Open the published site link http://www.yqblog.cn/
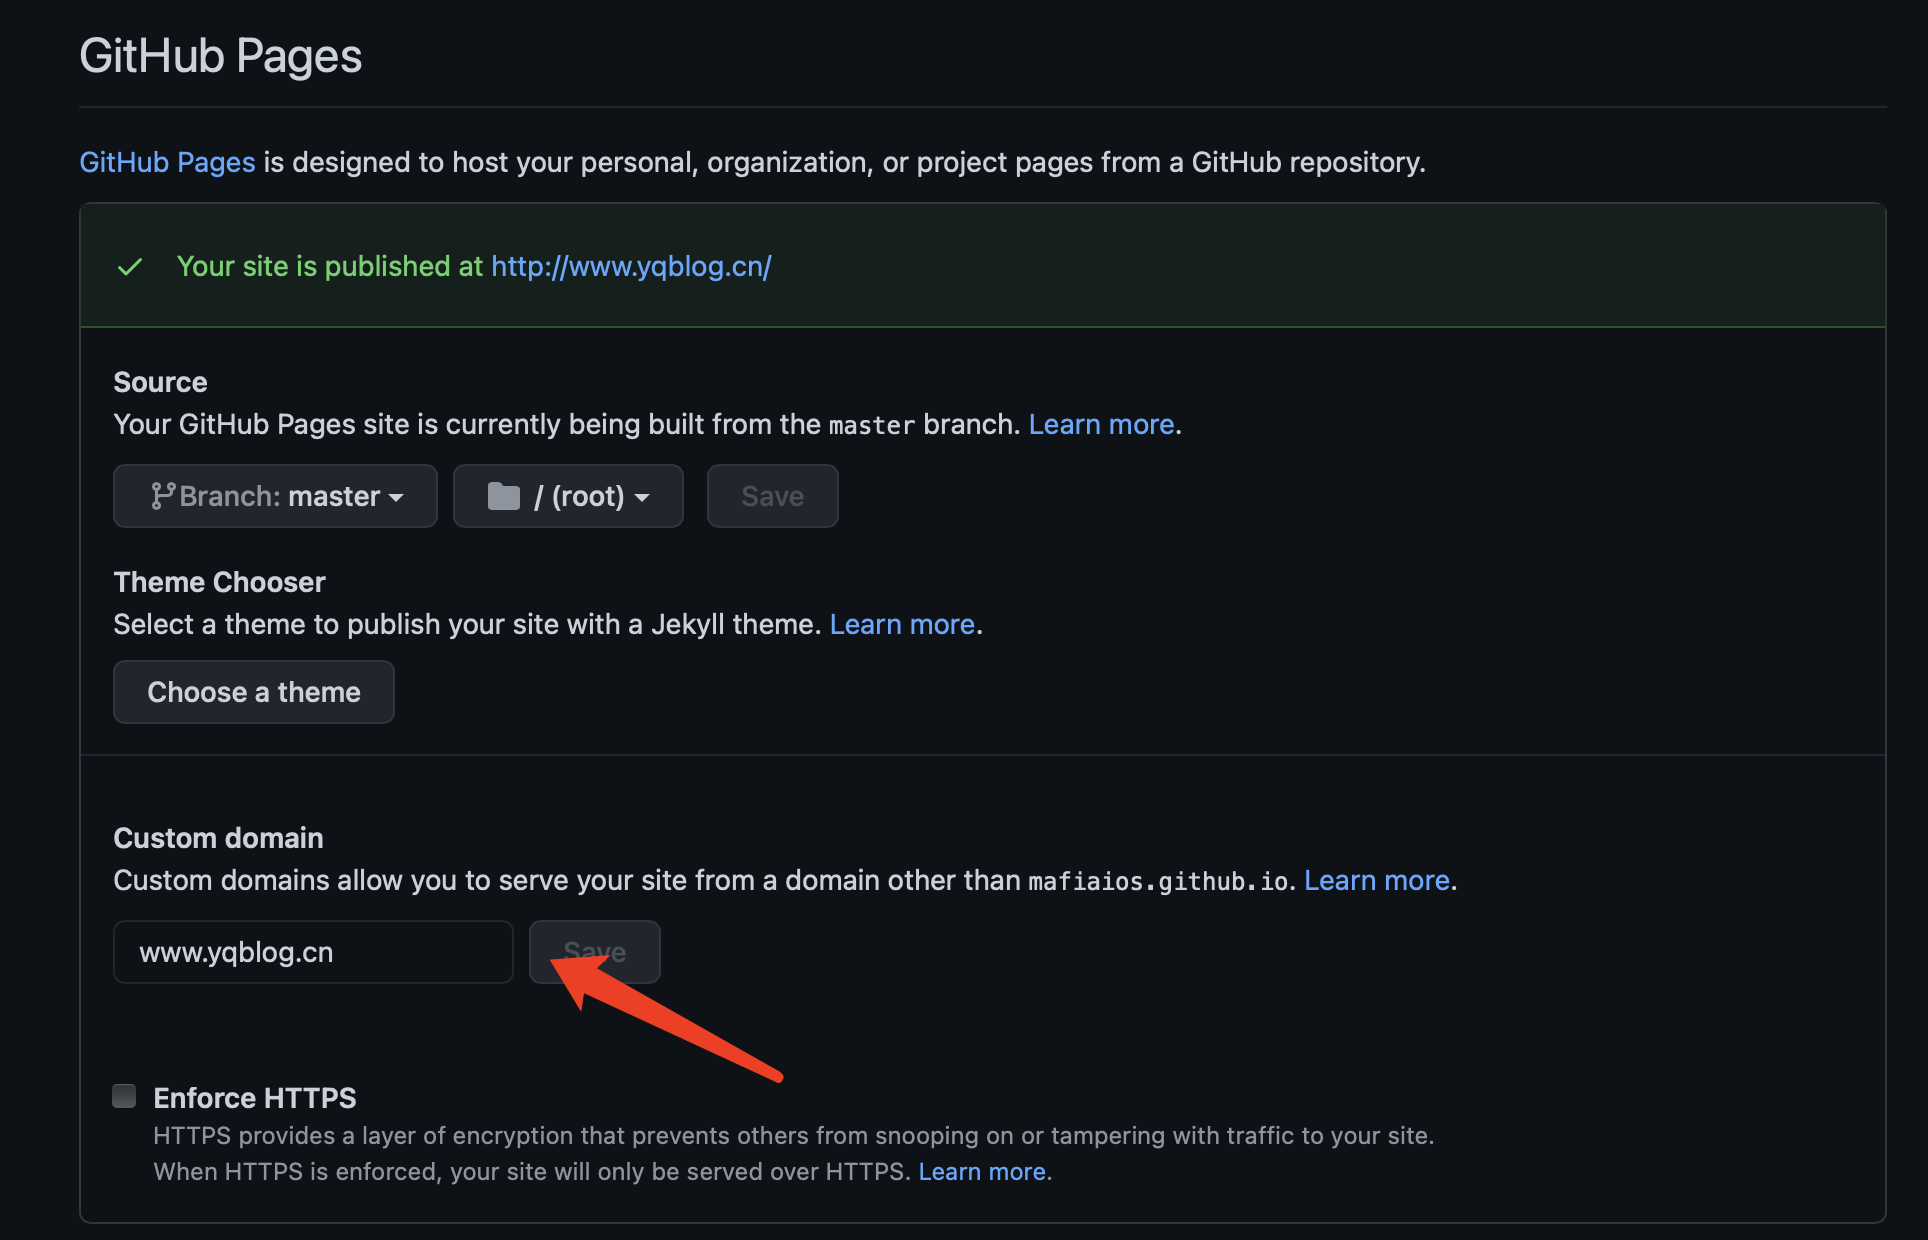Screen dimensions: 1928x1240 pos(631,266)
